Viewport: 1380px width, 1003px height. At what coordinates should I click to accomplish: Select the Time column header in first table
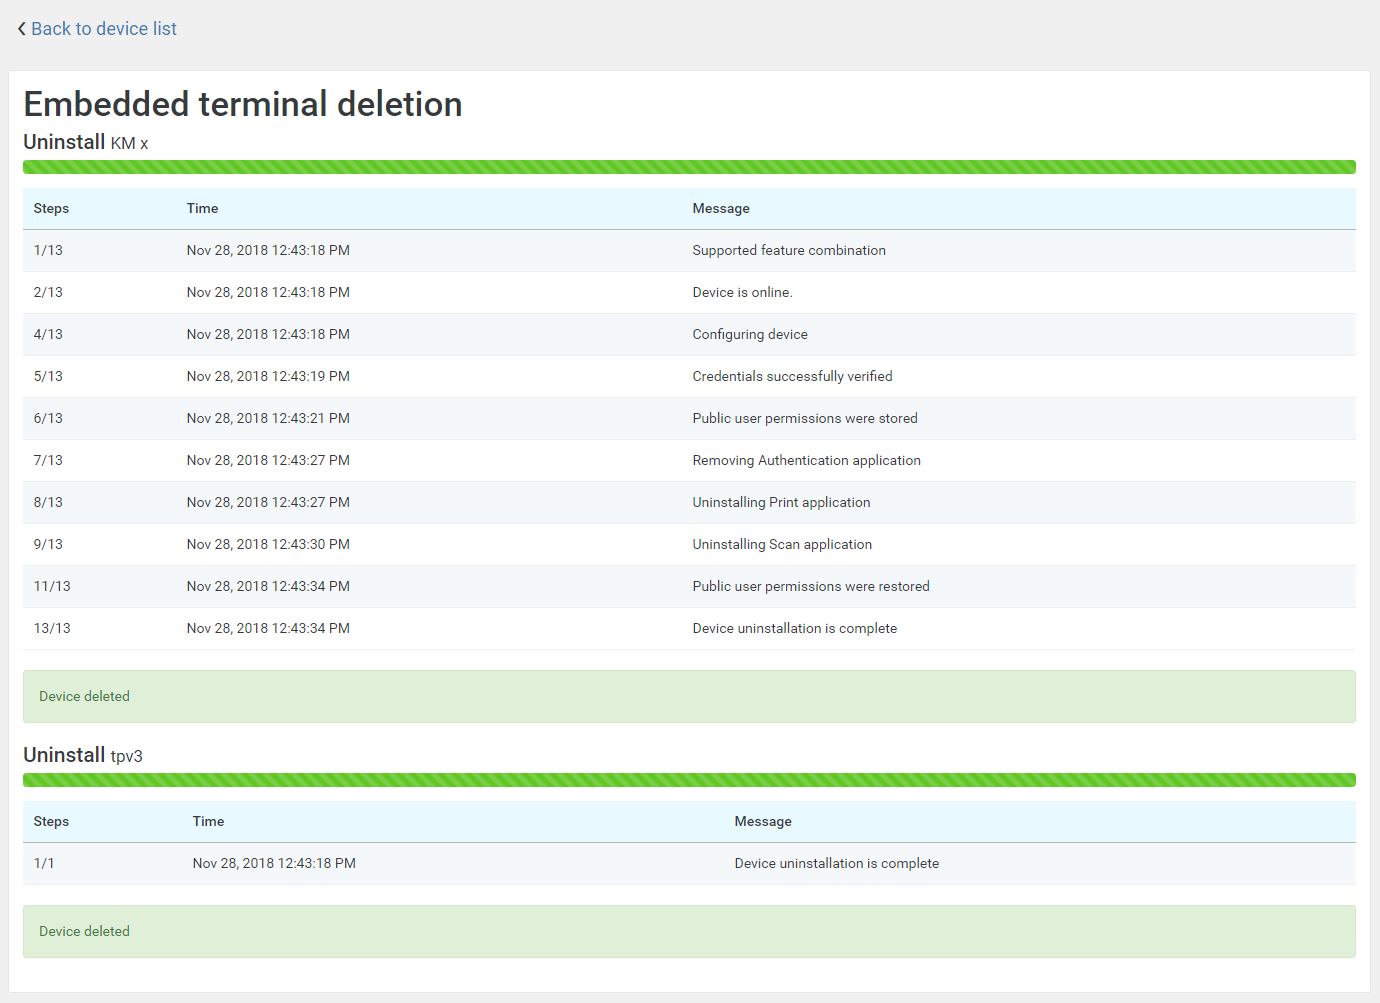pyautogui.click(x=202, y=208)
